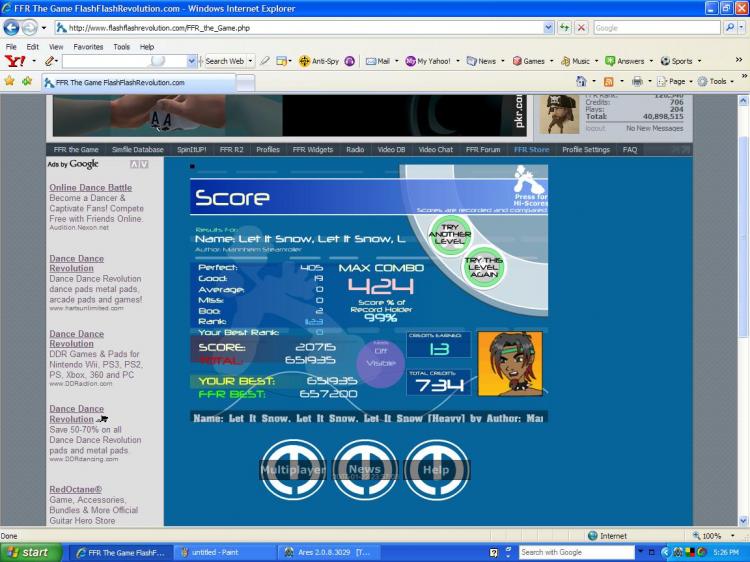The height and width of the screenshot is (562, 750).
Task: Click the URL address field
Action: pos(305,28)
